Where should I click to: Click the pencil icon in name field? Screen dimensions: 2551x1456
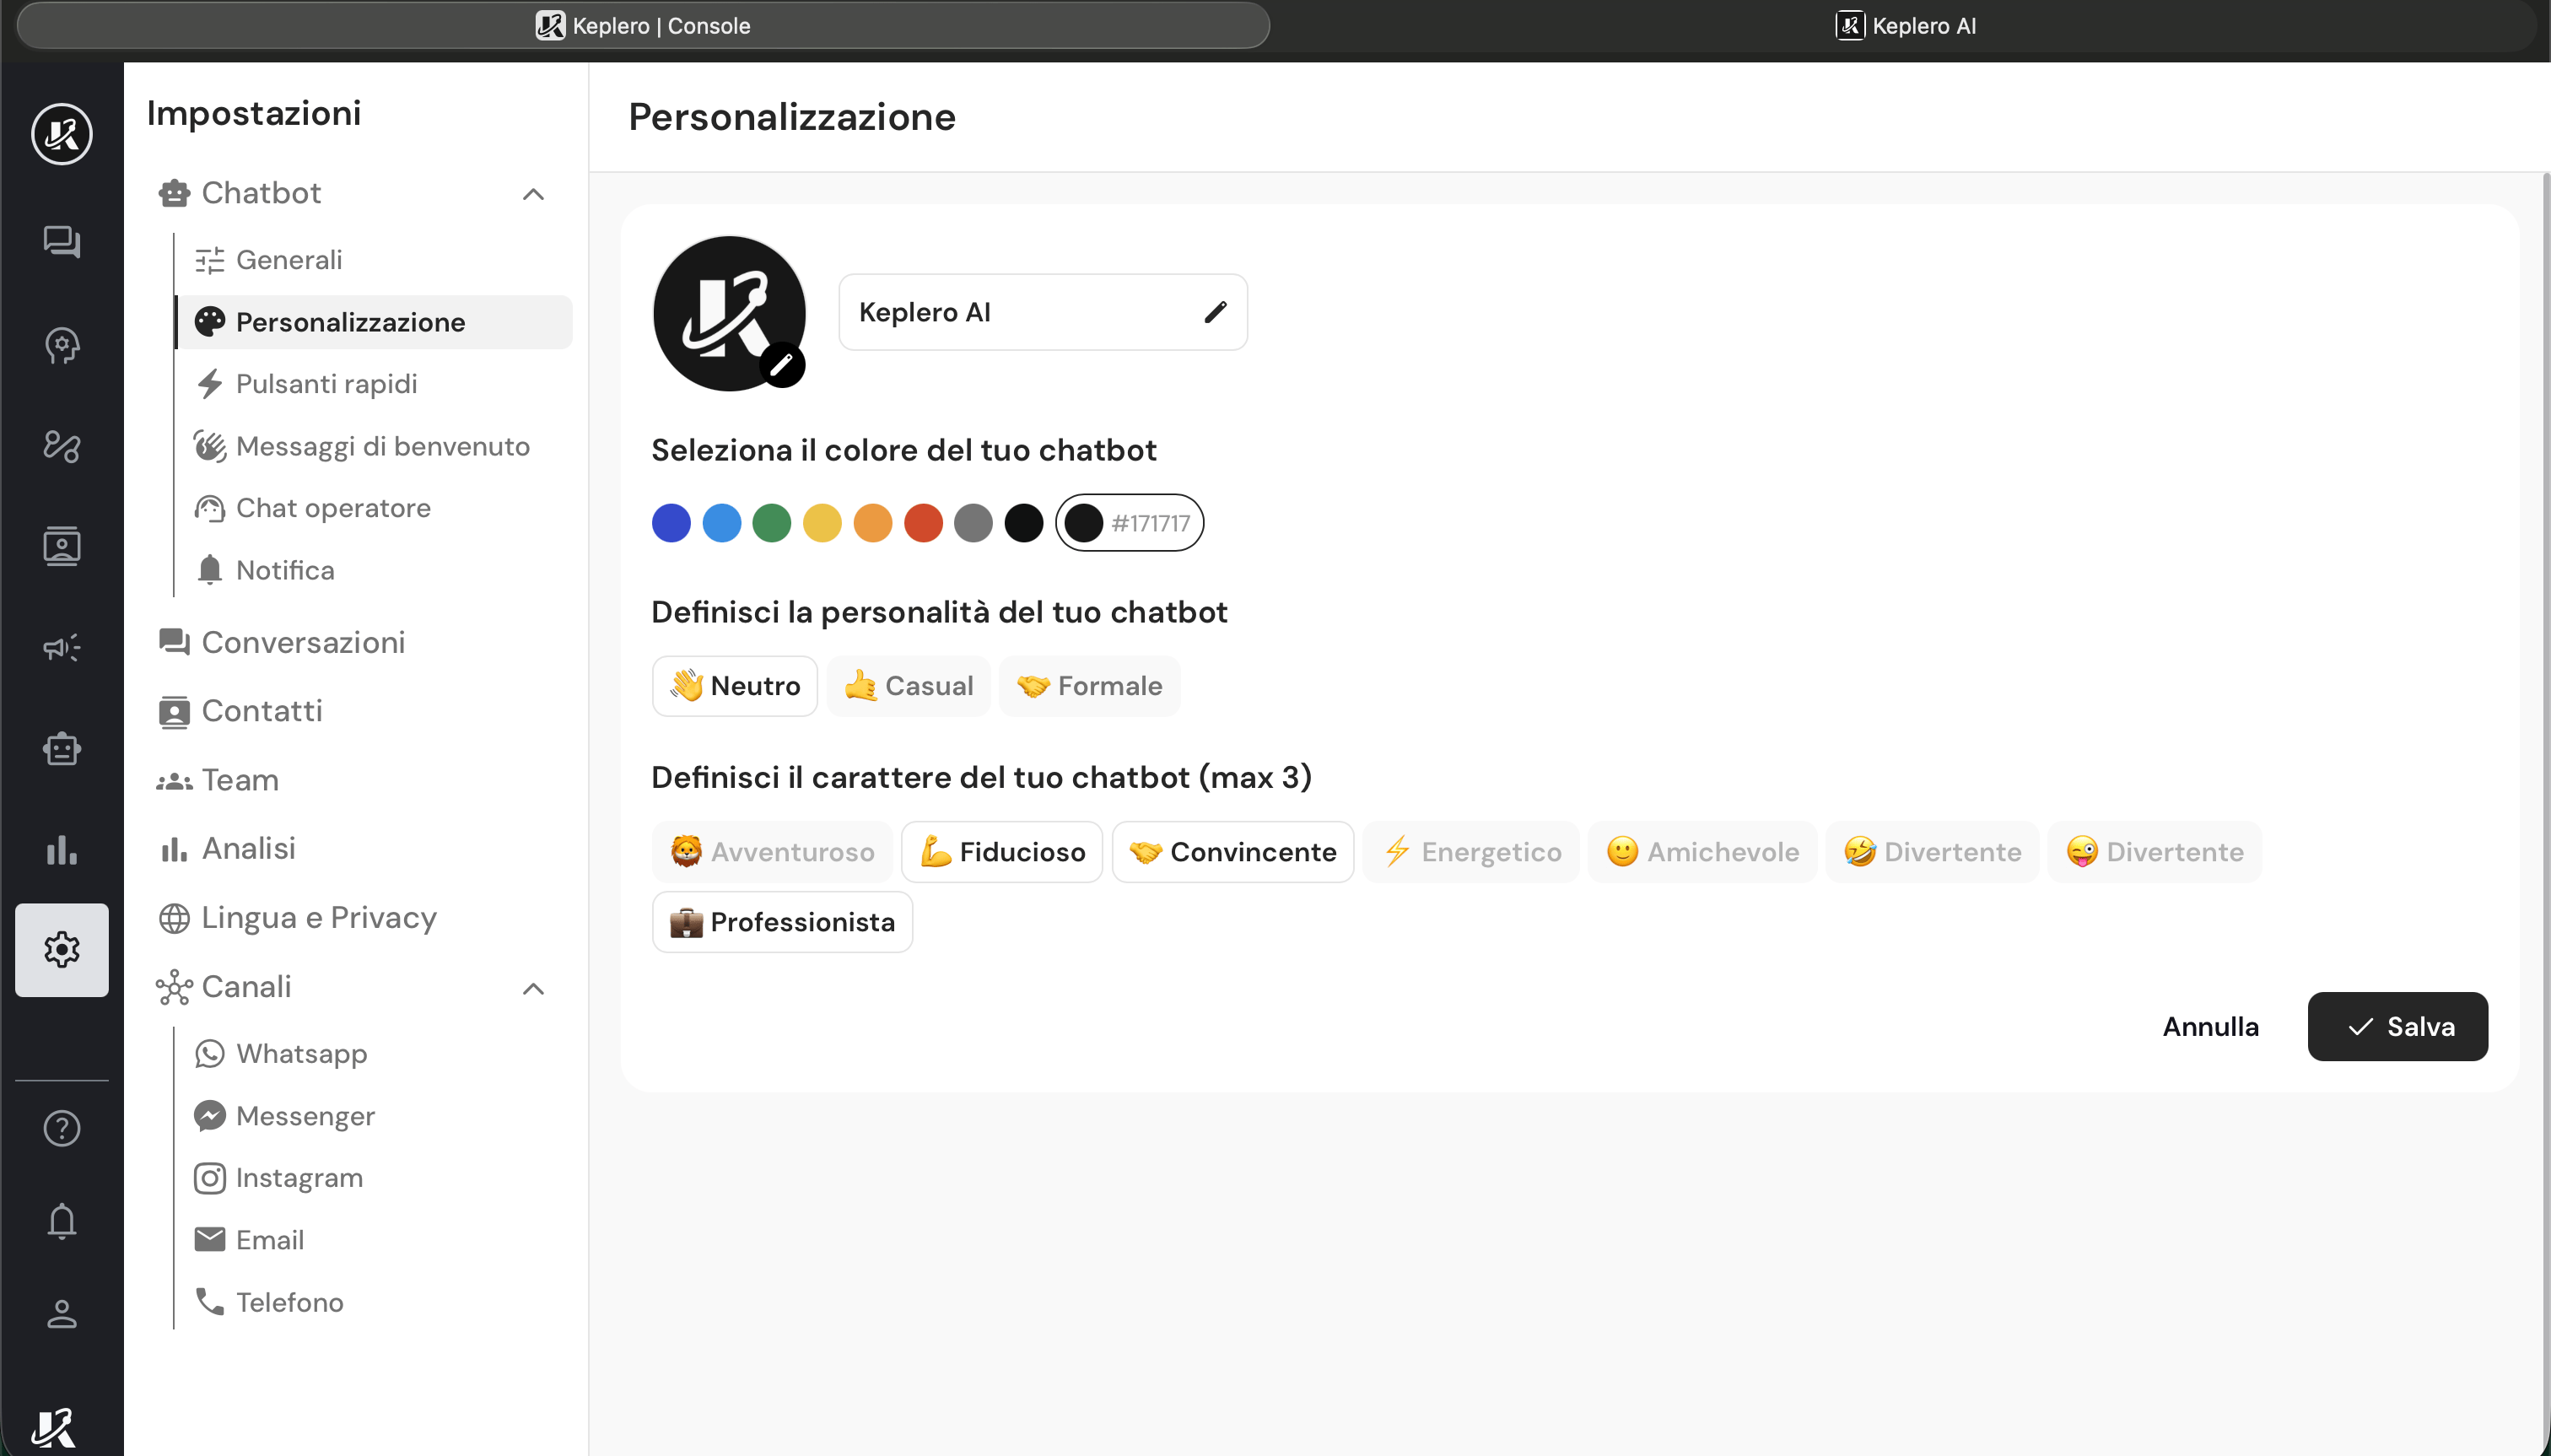[x=1215, y=312]
